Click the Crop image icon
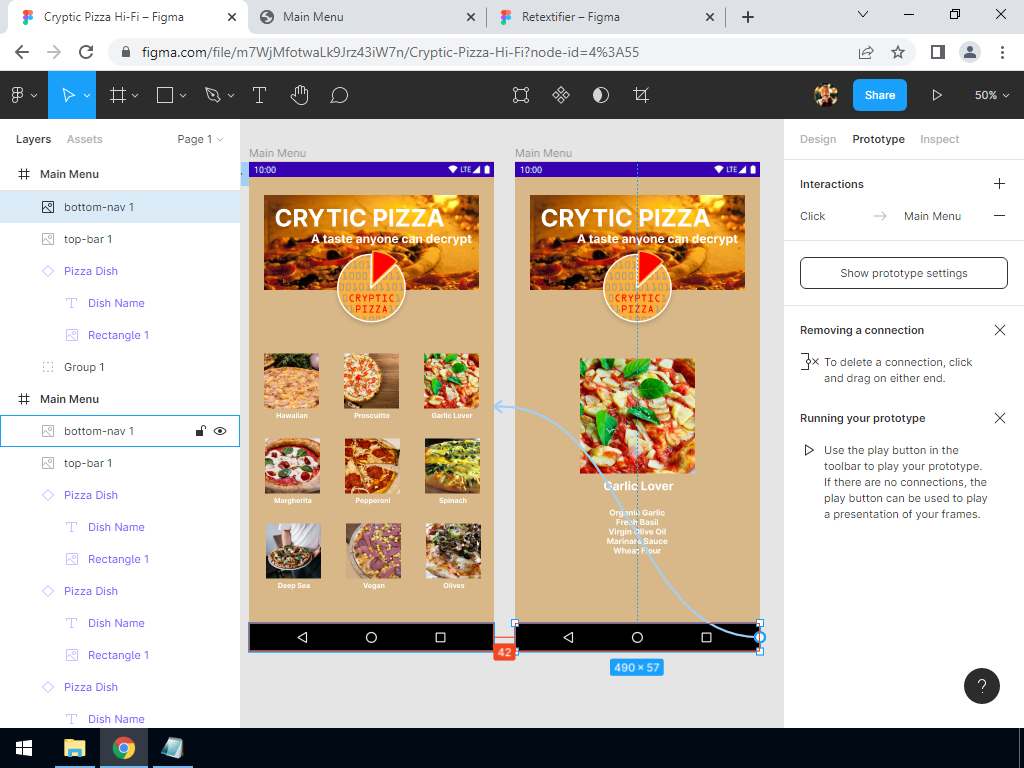 [x=641, y=95]
